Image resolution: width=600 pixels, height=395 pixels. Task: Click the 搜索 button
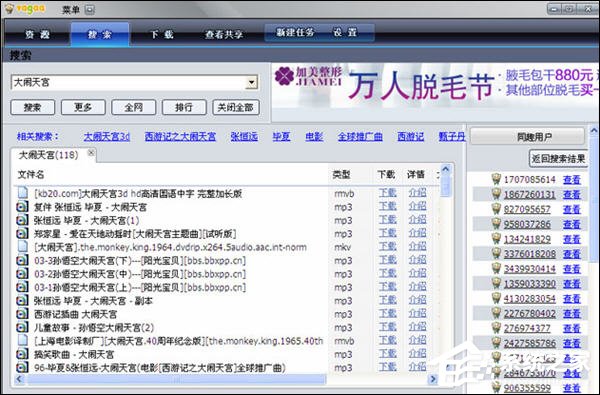coord(33,108)
